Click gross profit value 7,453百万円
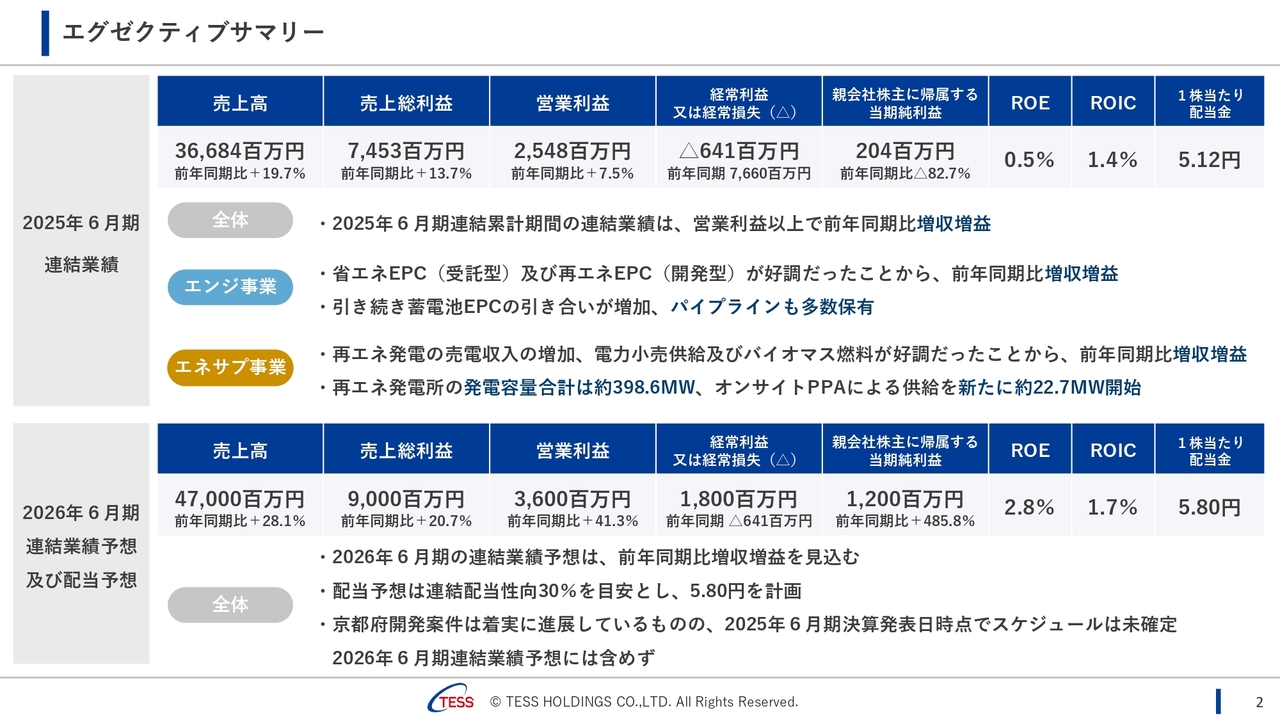Image resolution: width=1280 pixels, height=720 pixels. 406,151
